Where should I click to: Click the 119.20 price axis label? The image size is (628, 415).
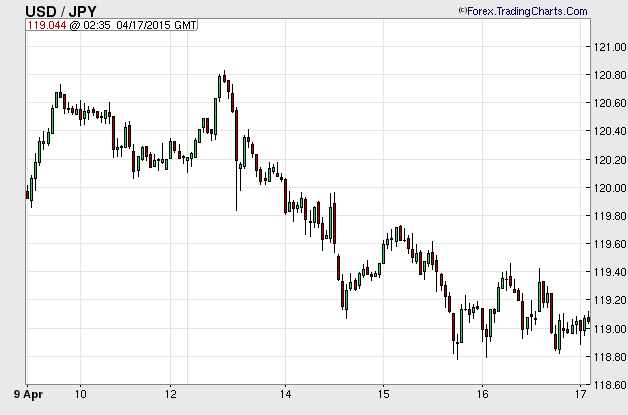[x=610, y=300]
